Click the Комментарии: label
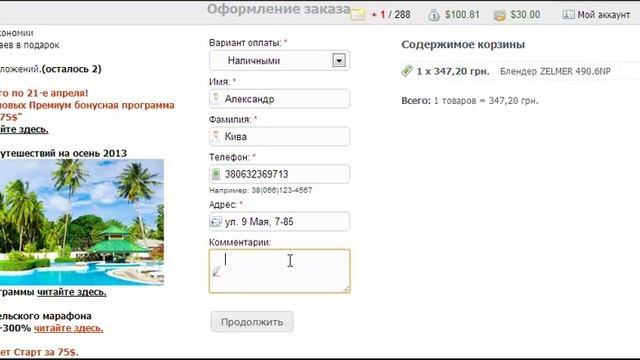 (240, 242)
